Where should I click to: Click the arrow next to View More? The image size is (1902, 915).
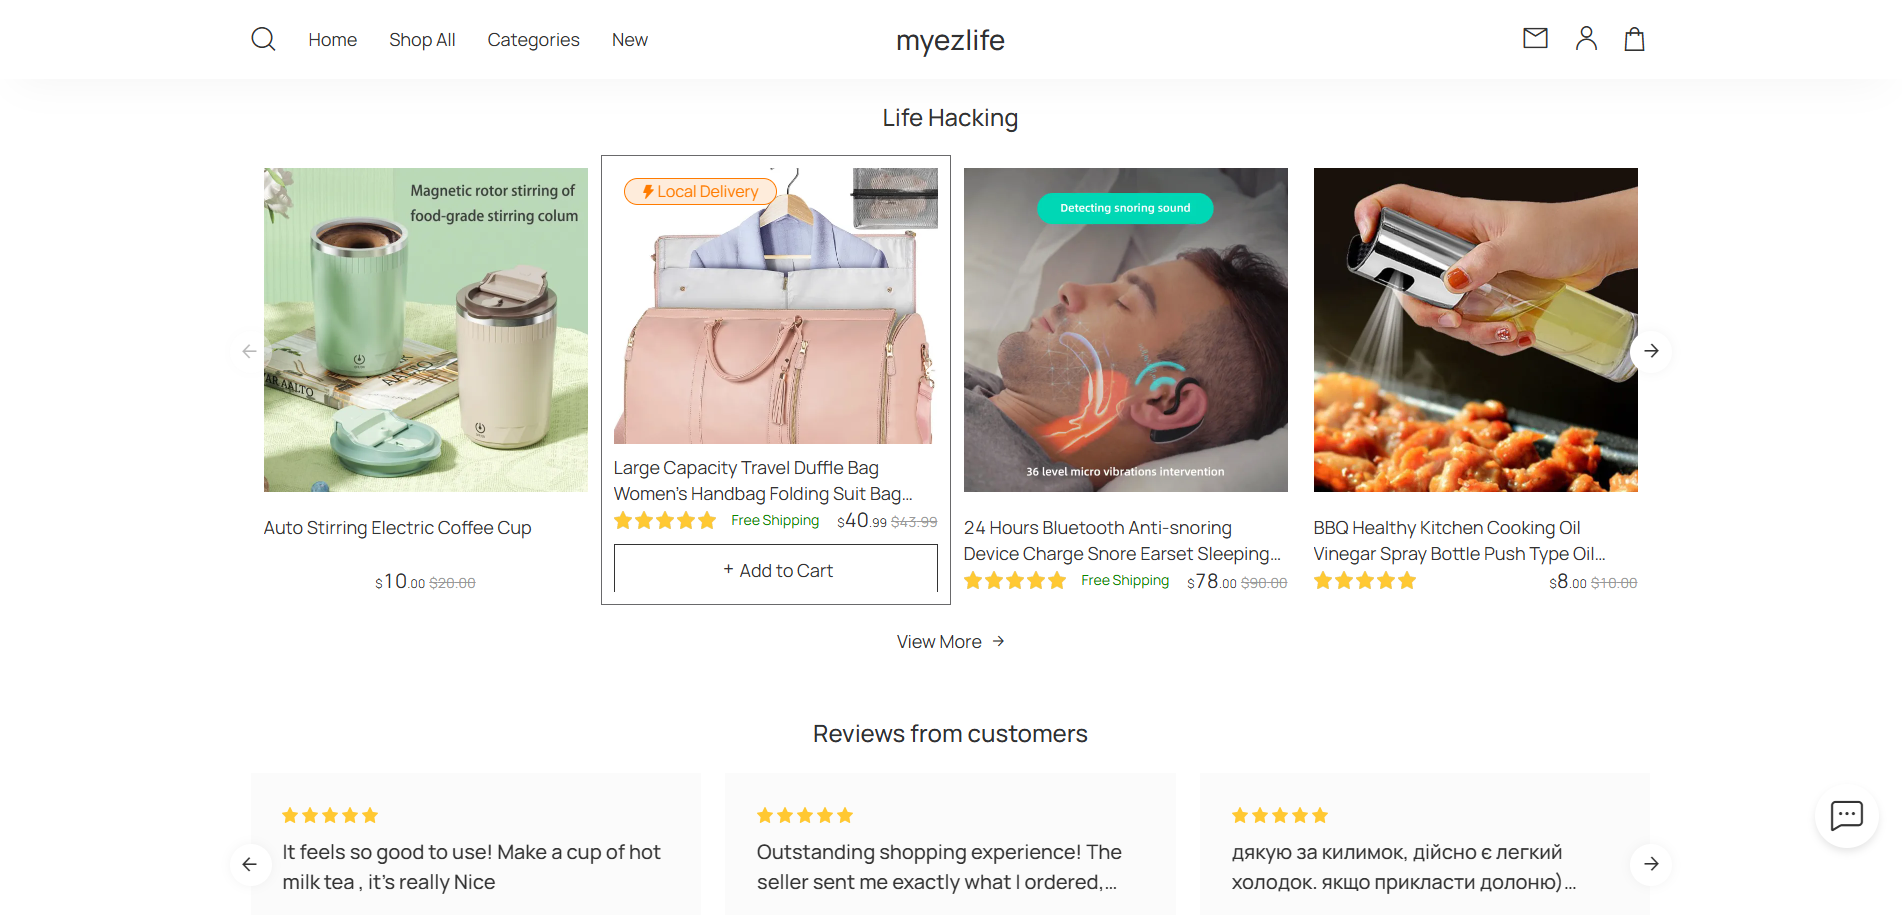pos(998,641)
